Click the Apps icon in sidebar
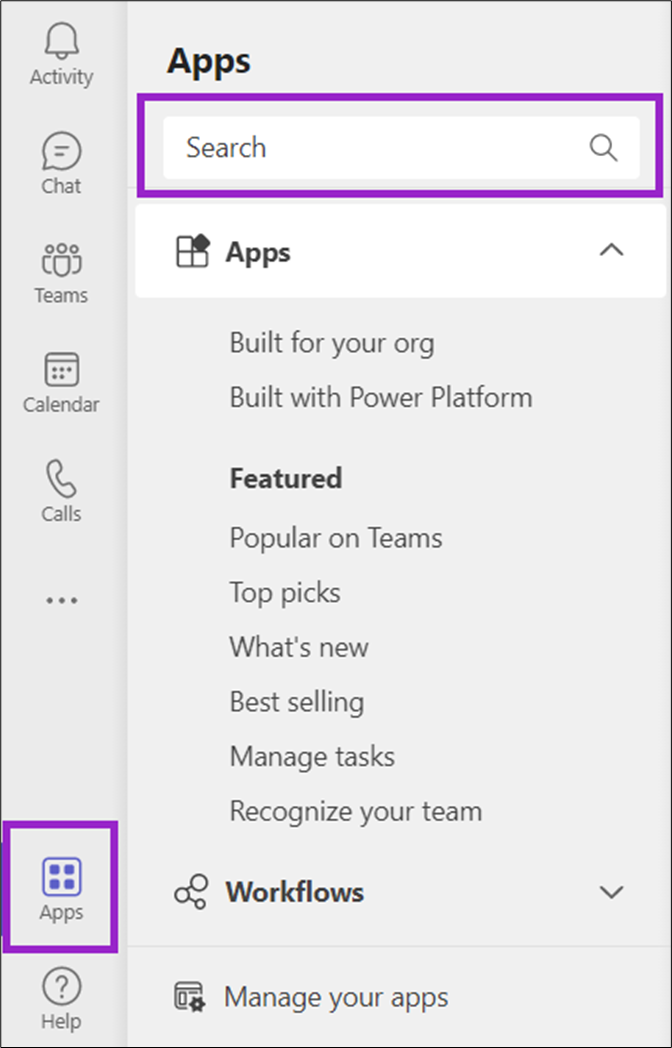The image size is (672, 1048). click(x=61, y=876)
